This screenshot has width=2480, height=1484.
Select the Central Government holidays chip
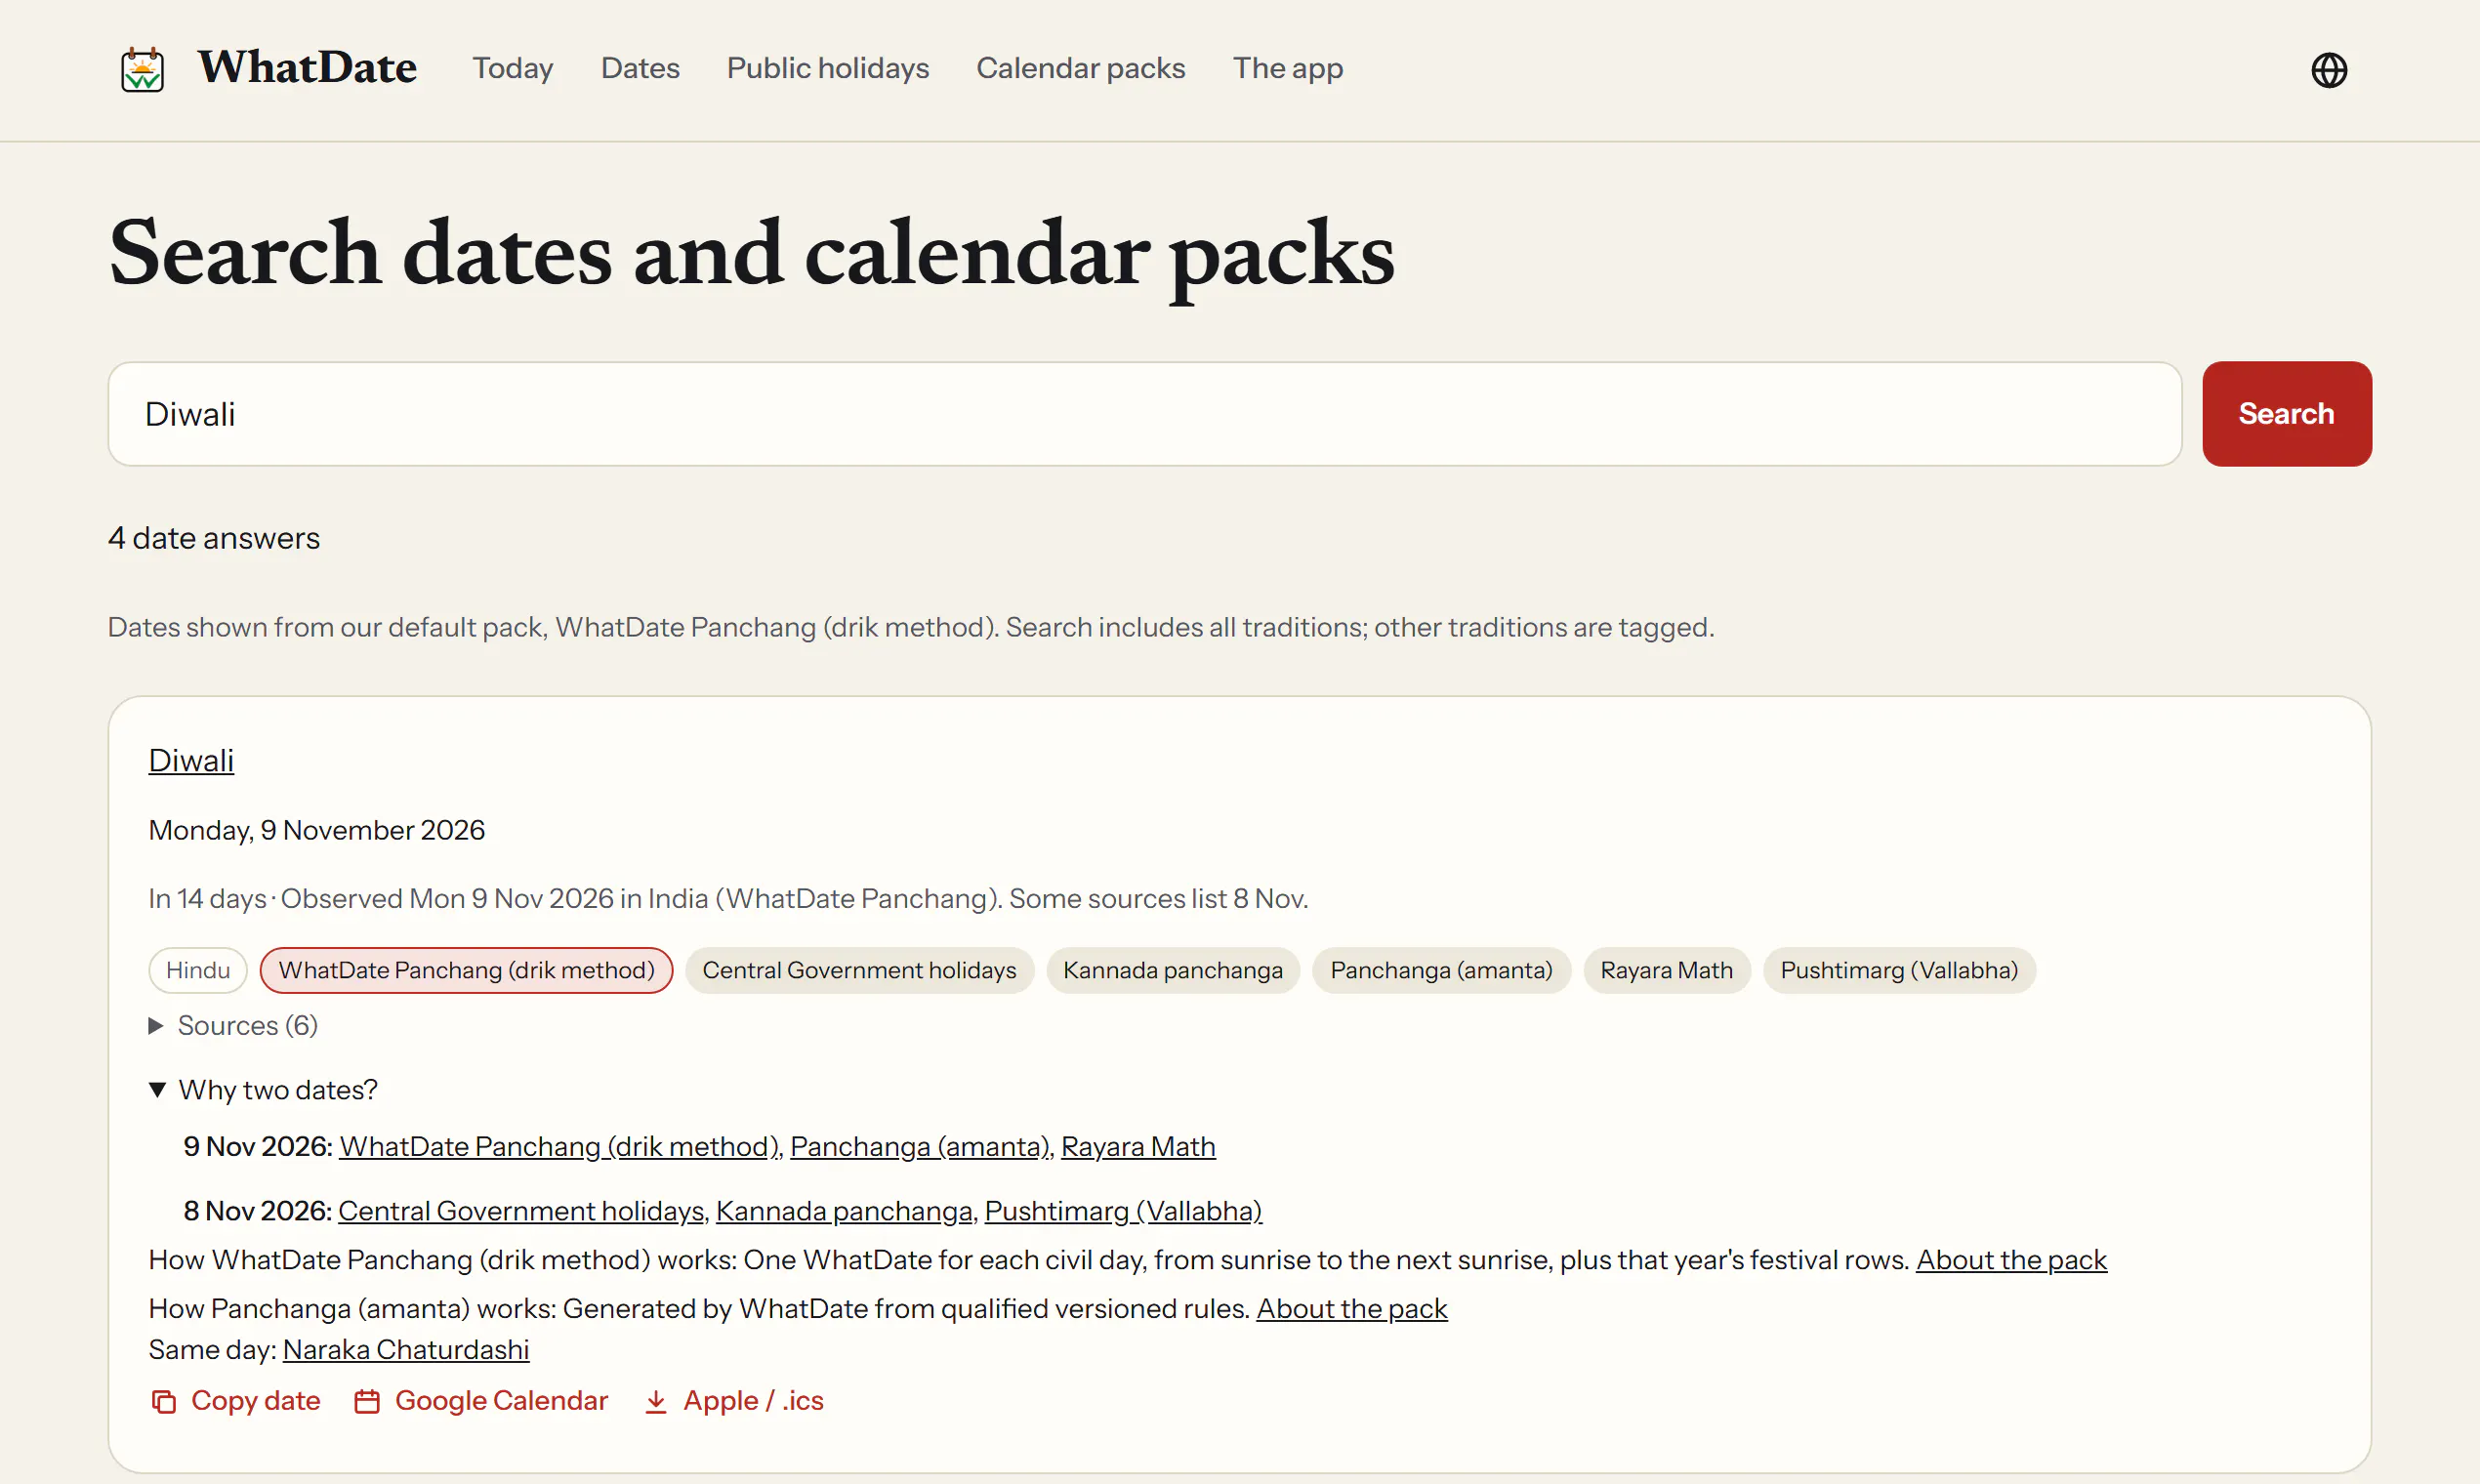(859, 970)
